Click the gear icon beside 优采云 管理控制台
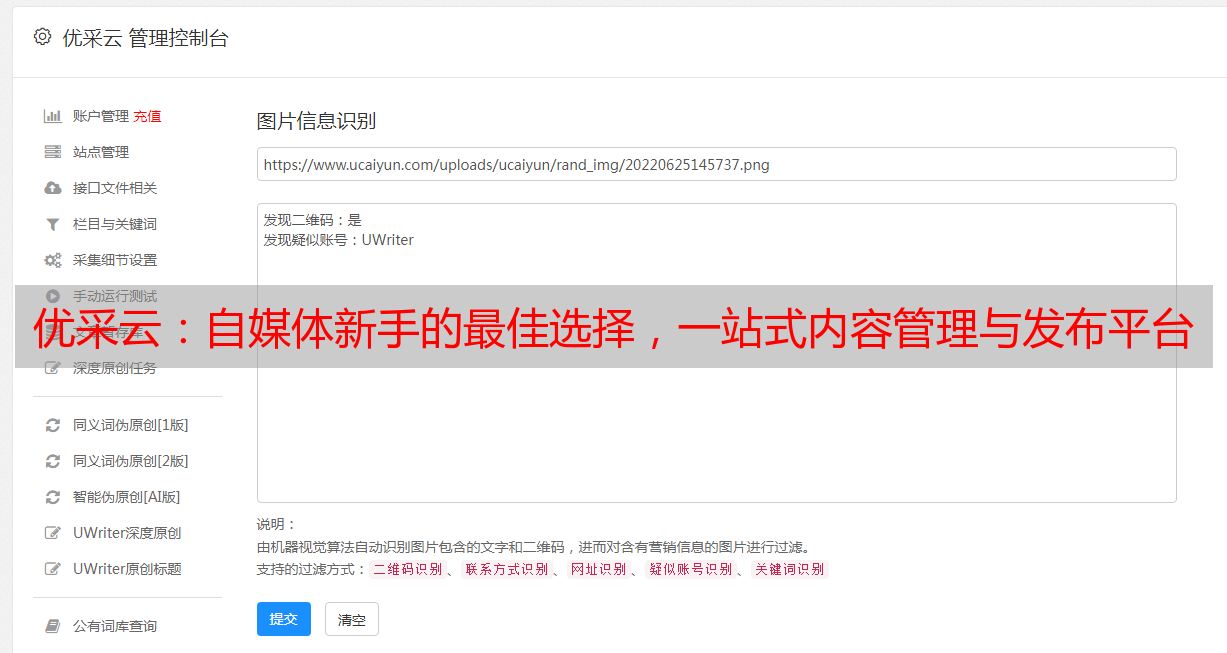Screen dimensions: 1227x653 42,37
